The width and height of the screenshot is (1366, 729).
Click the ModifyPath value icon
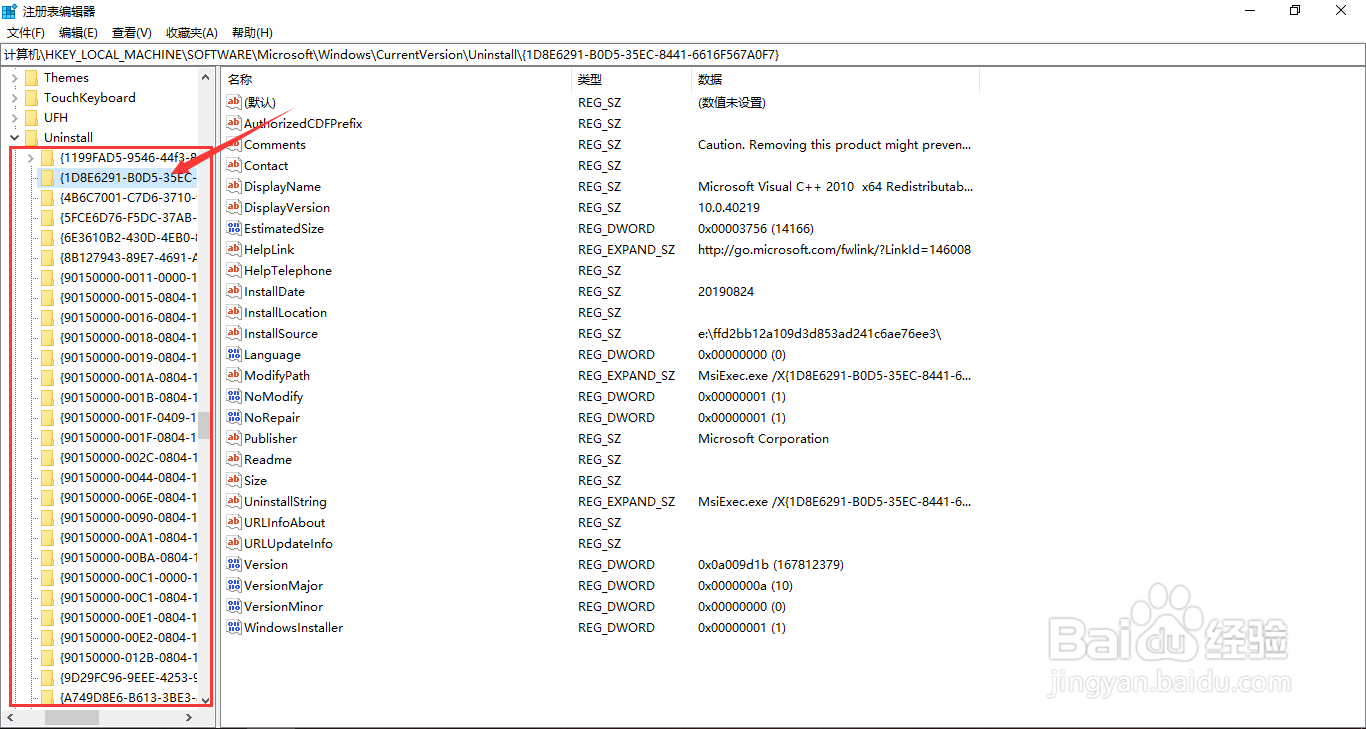[235, 375]
